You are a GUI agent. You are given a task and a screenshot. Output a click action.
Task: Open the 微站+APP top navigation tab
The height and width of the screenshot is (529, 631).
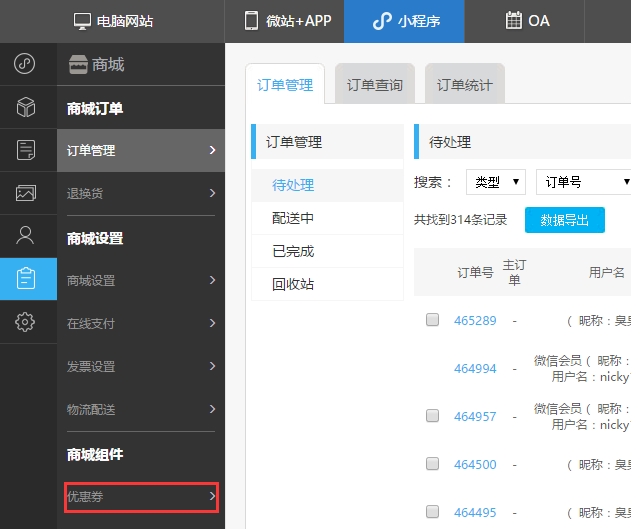coord(285,21)
